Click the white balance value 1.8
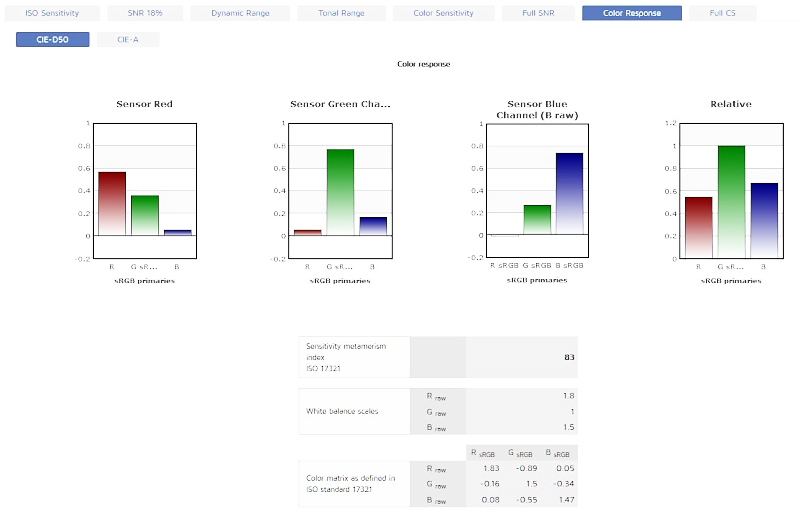Viewport: 800px width, 517px height. 569,396
